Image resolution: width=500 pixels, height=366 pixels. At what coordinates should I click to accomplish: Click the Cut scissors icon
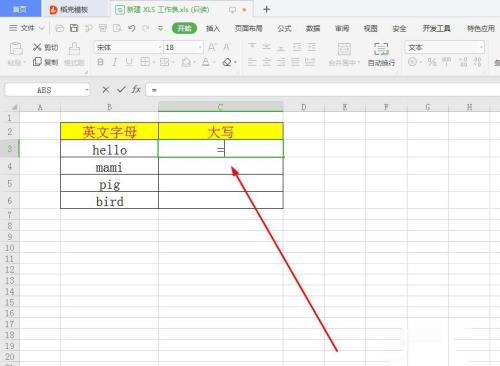pyautogui.click(x=37, y=47)
